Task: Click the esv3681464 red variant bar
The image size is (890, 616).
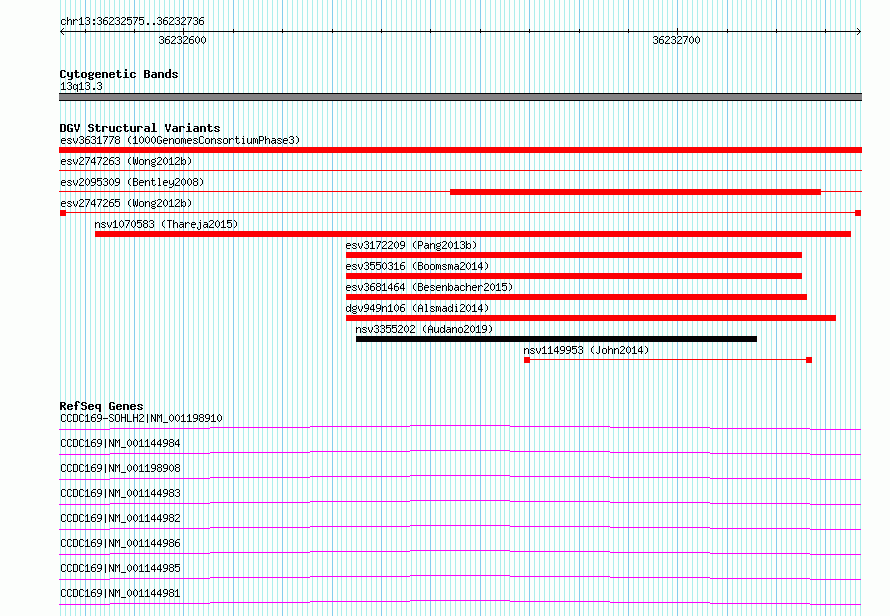Action: pyautogui.click(x=576, y=297)
